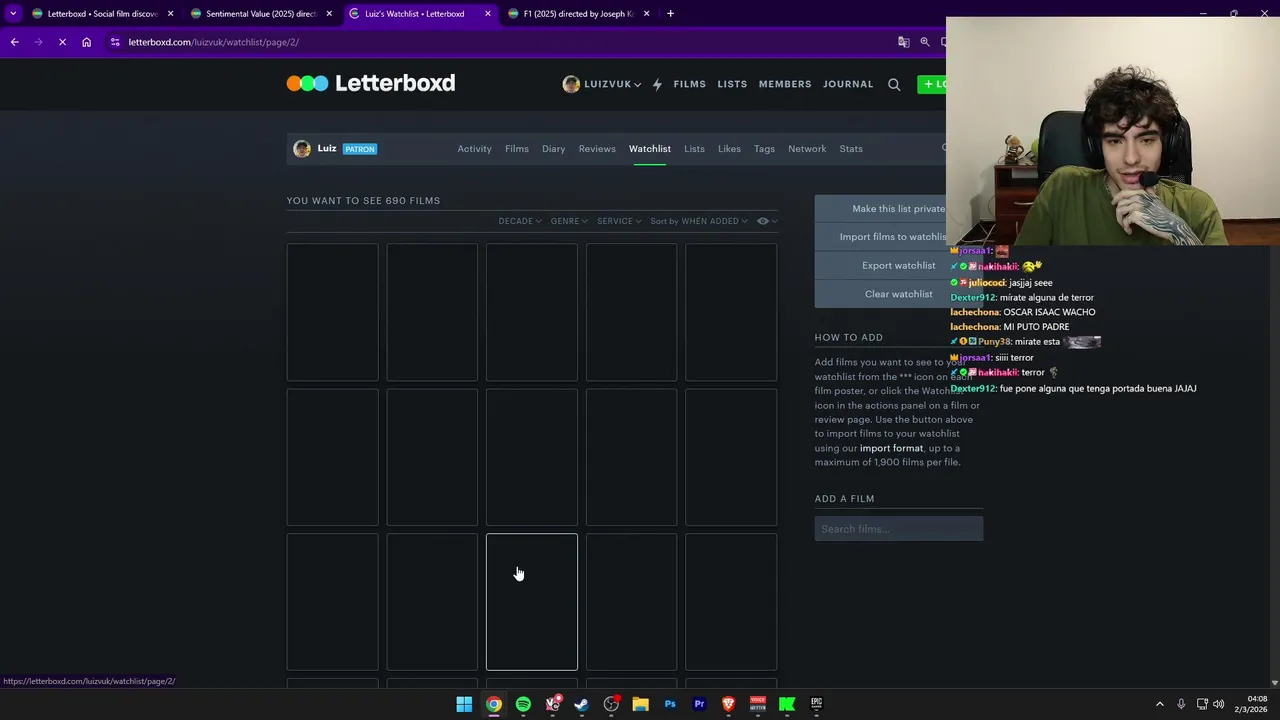Open the site search magnifier icon
This screenshot has width=1280, height=720.
pyautogui.click(x=894, y=84)
